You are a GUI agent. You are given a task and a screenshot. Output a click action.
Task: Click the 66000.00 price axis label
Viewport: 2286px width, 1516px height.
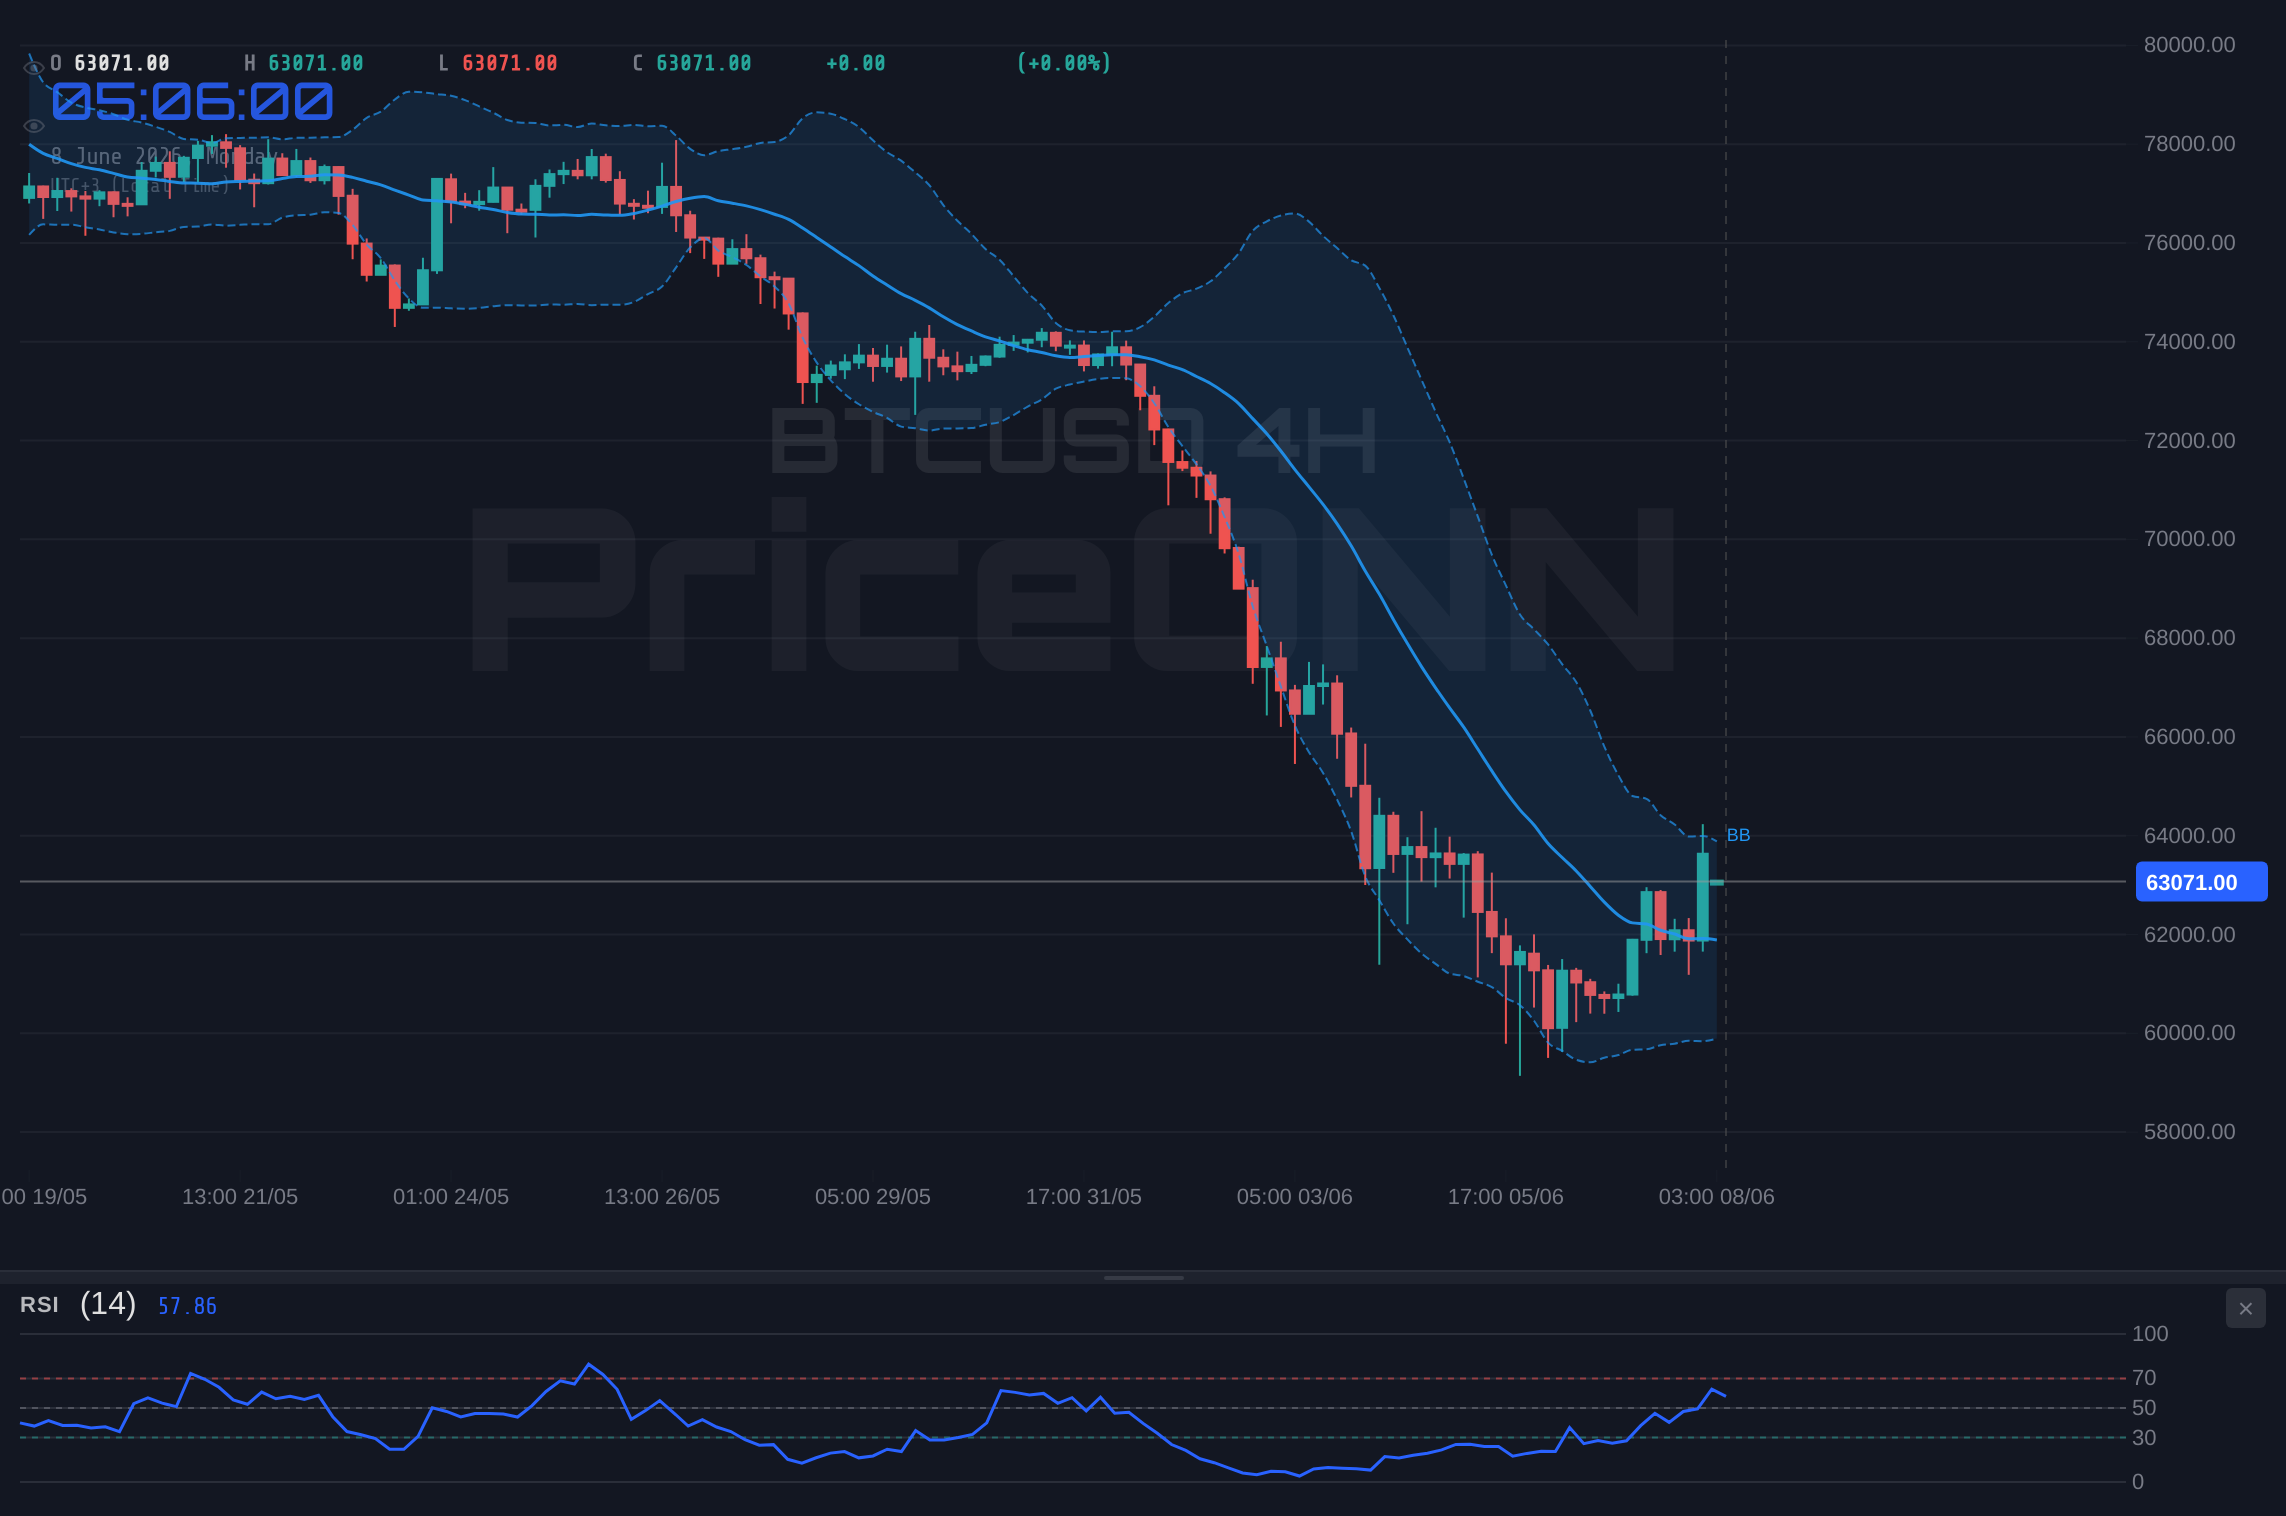pyautogui.click(x=2189, y=737)
